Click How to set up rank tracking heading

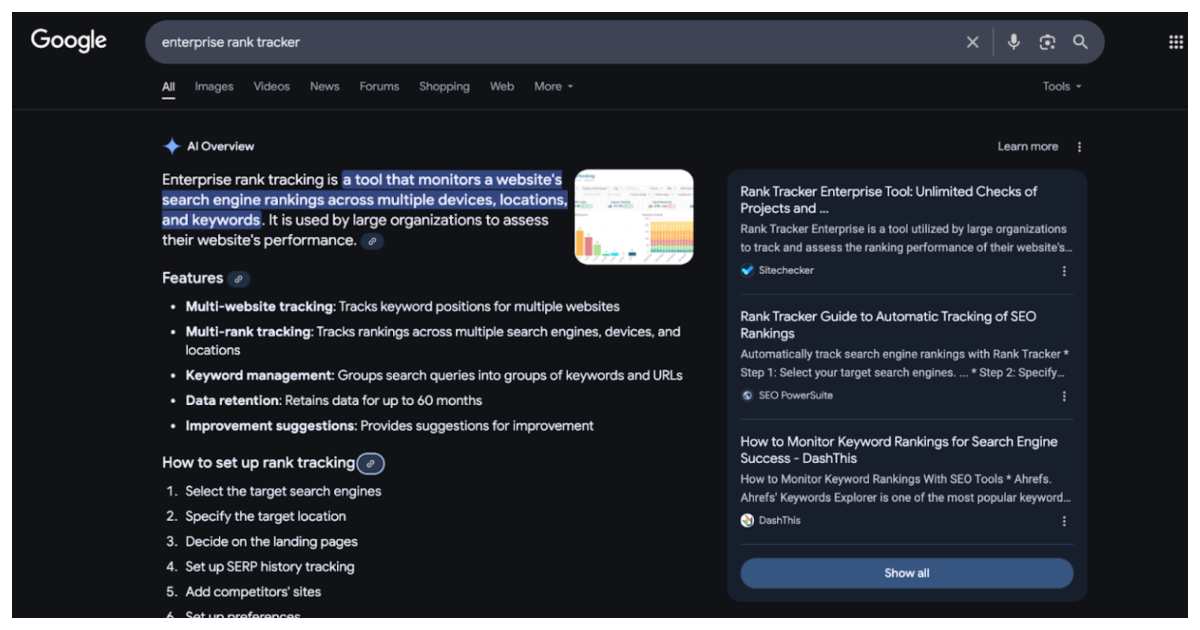[258, 462]
